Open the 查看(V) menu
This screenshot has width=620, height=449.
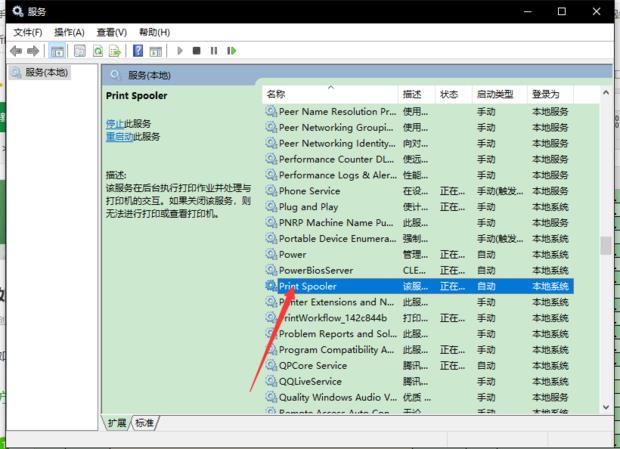point(110,32)
